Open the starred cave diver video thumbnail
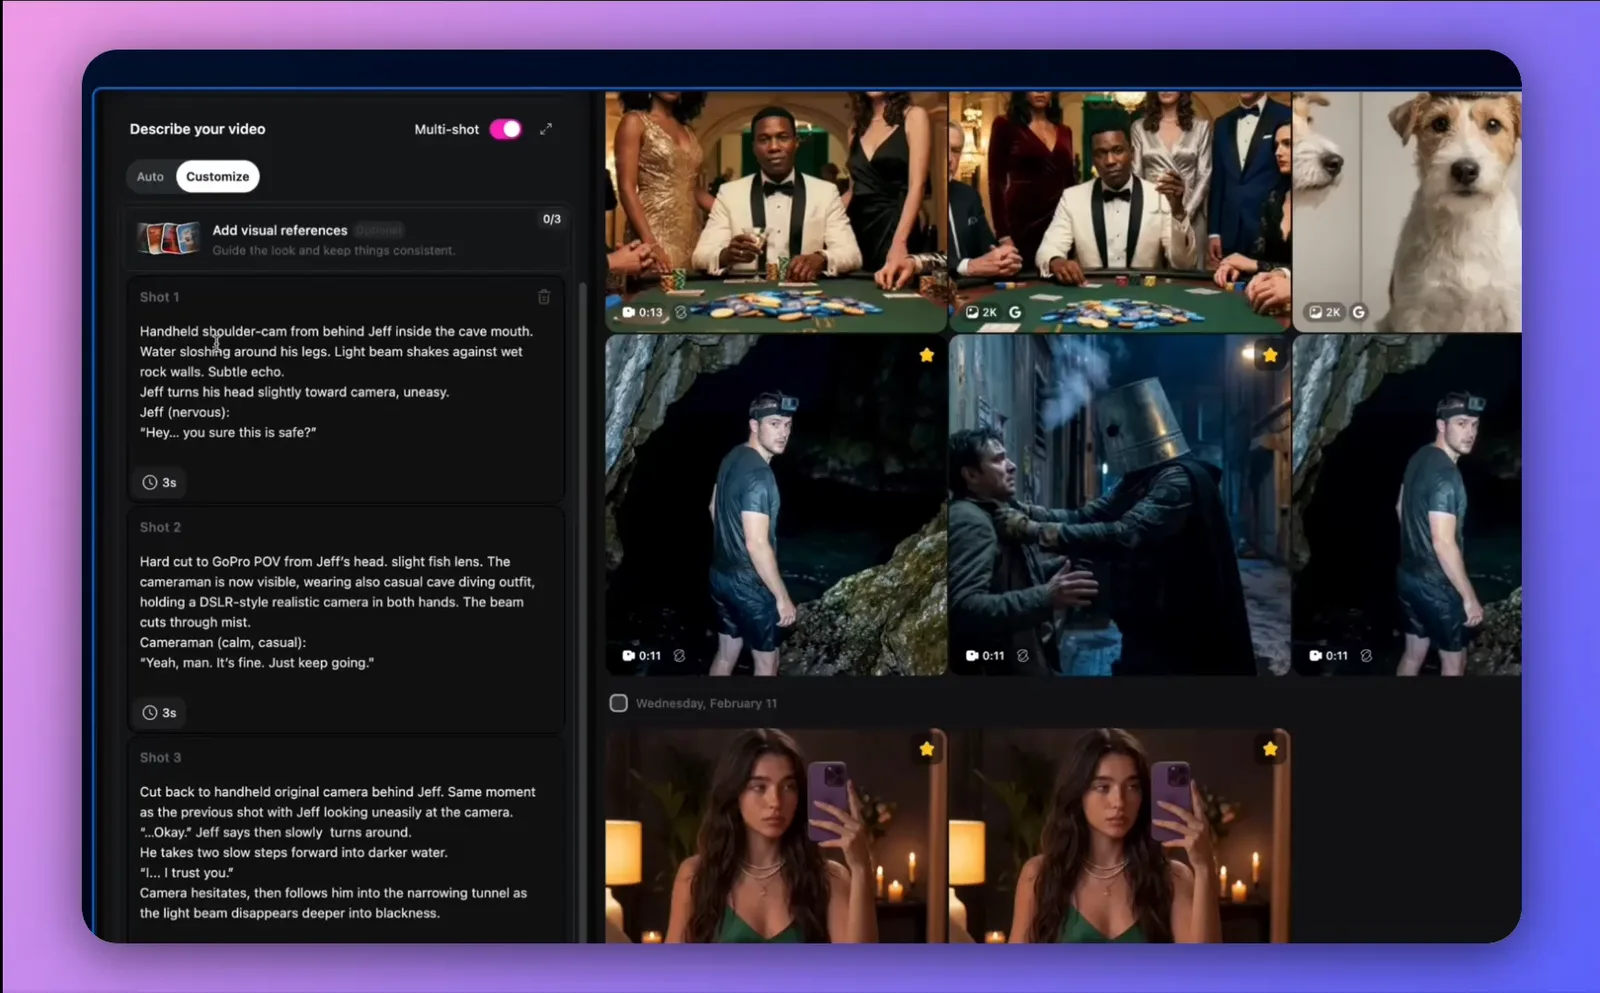The width and height of the screenshot is (1600, 993). 776,505
